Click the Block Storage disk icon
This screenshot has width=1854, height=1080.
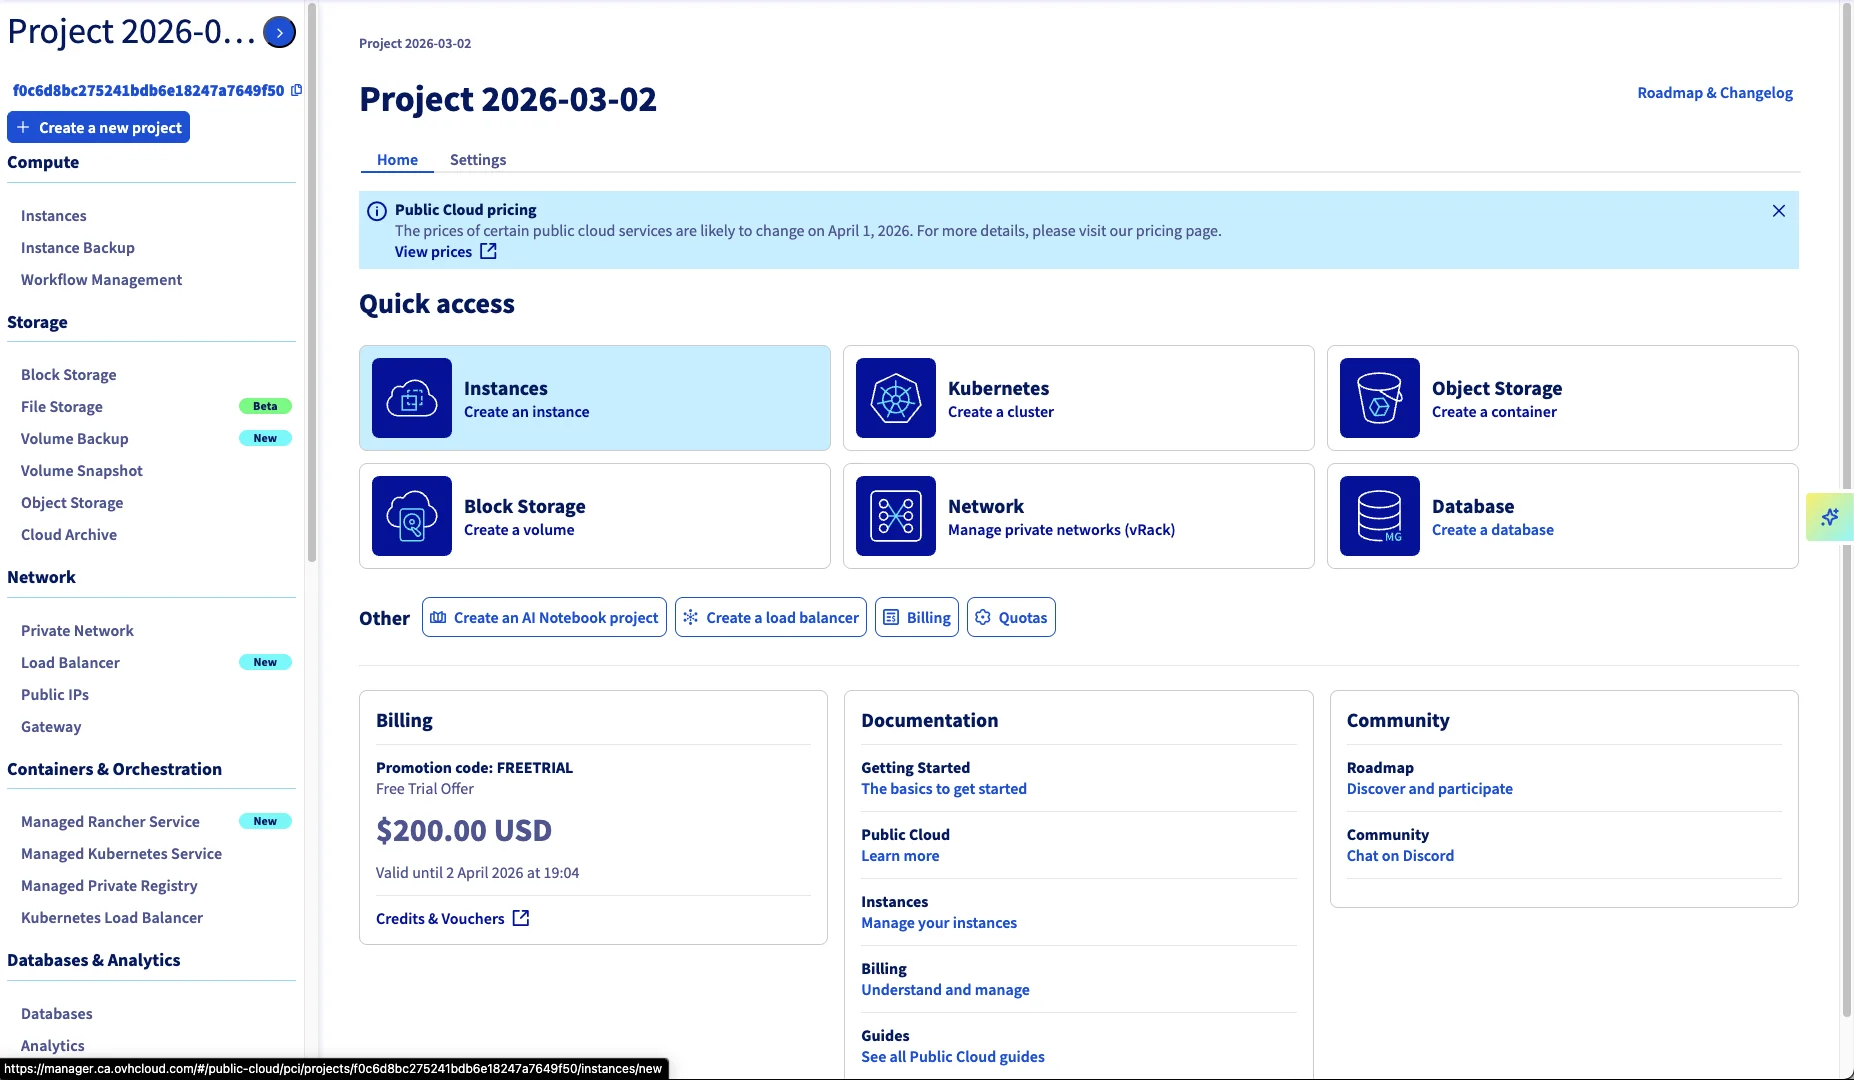click(x=411, y=516)
